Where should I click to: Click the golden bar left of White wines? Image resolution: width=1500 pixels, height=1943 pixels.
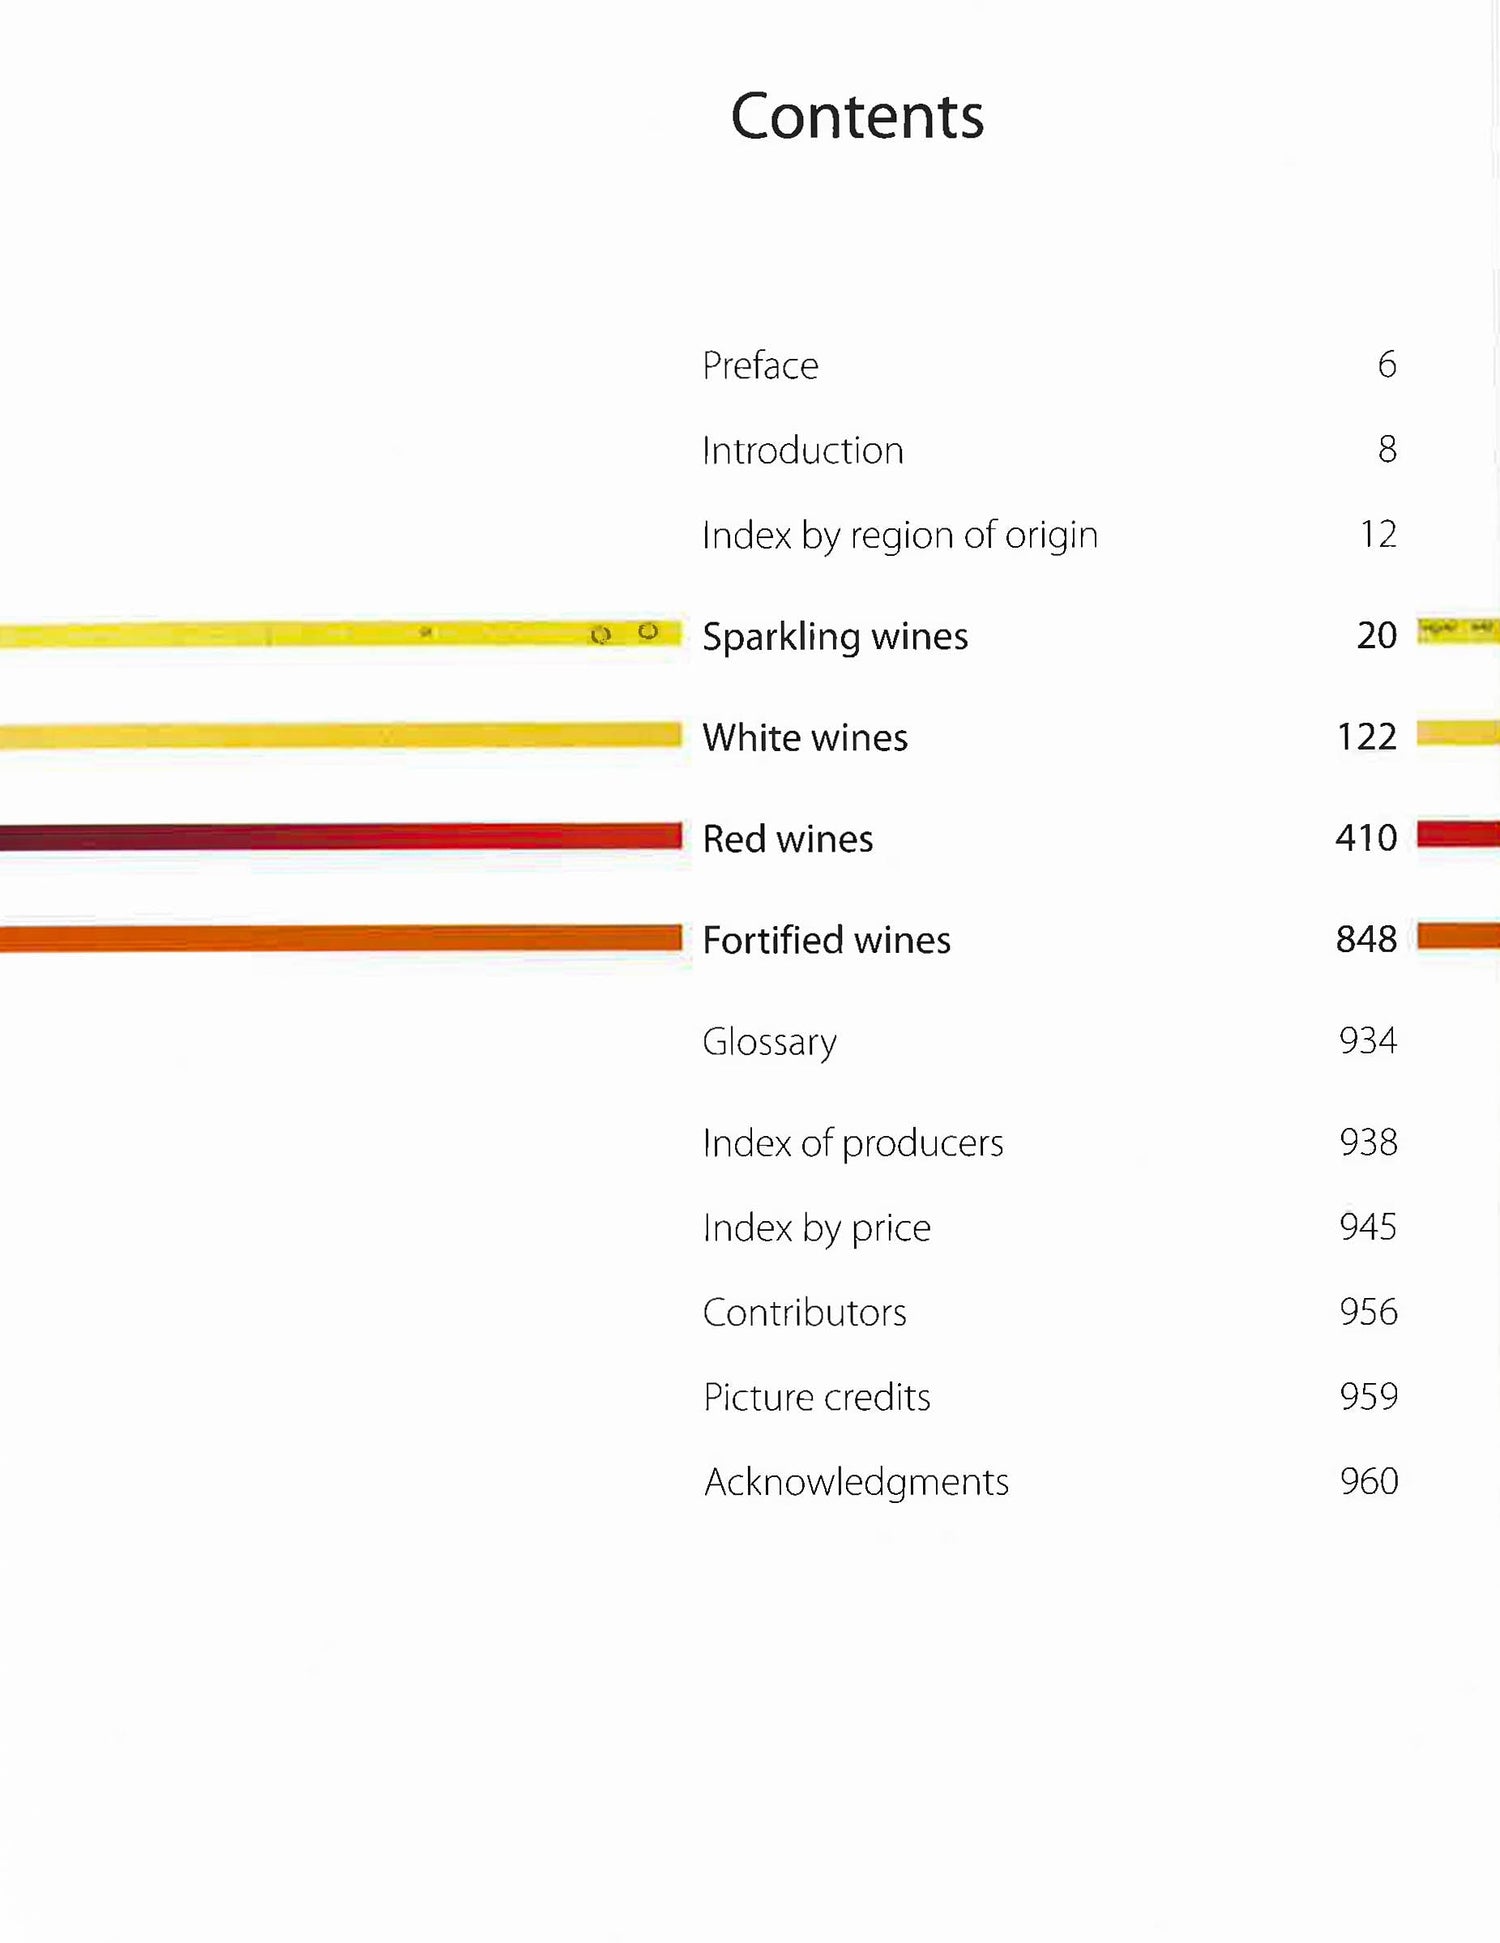(x=340, y=736)
